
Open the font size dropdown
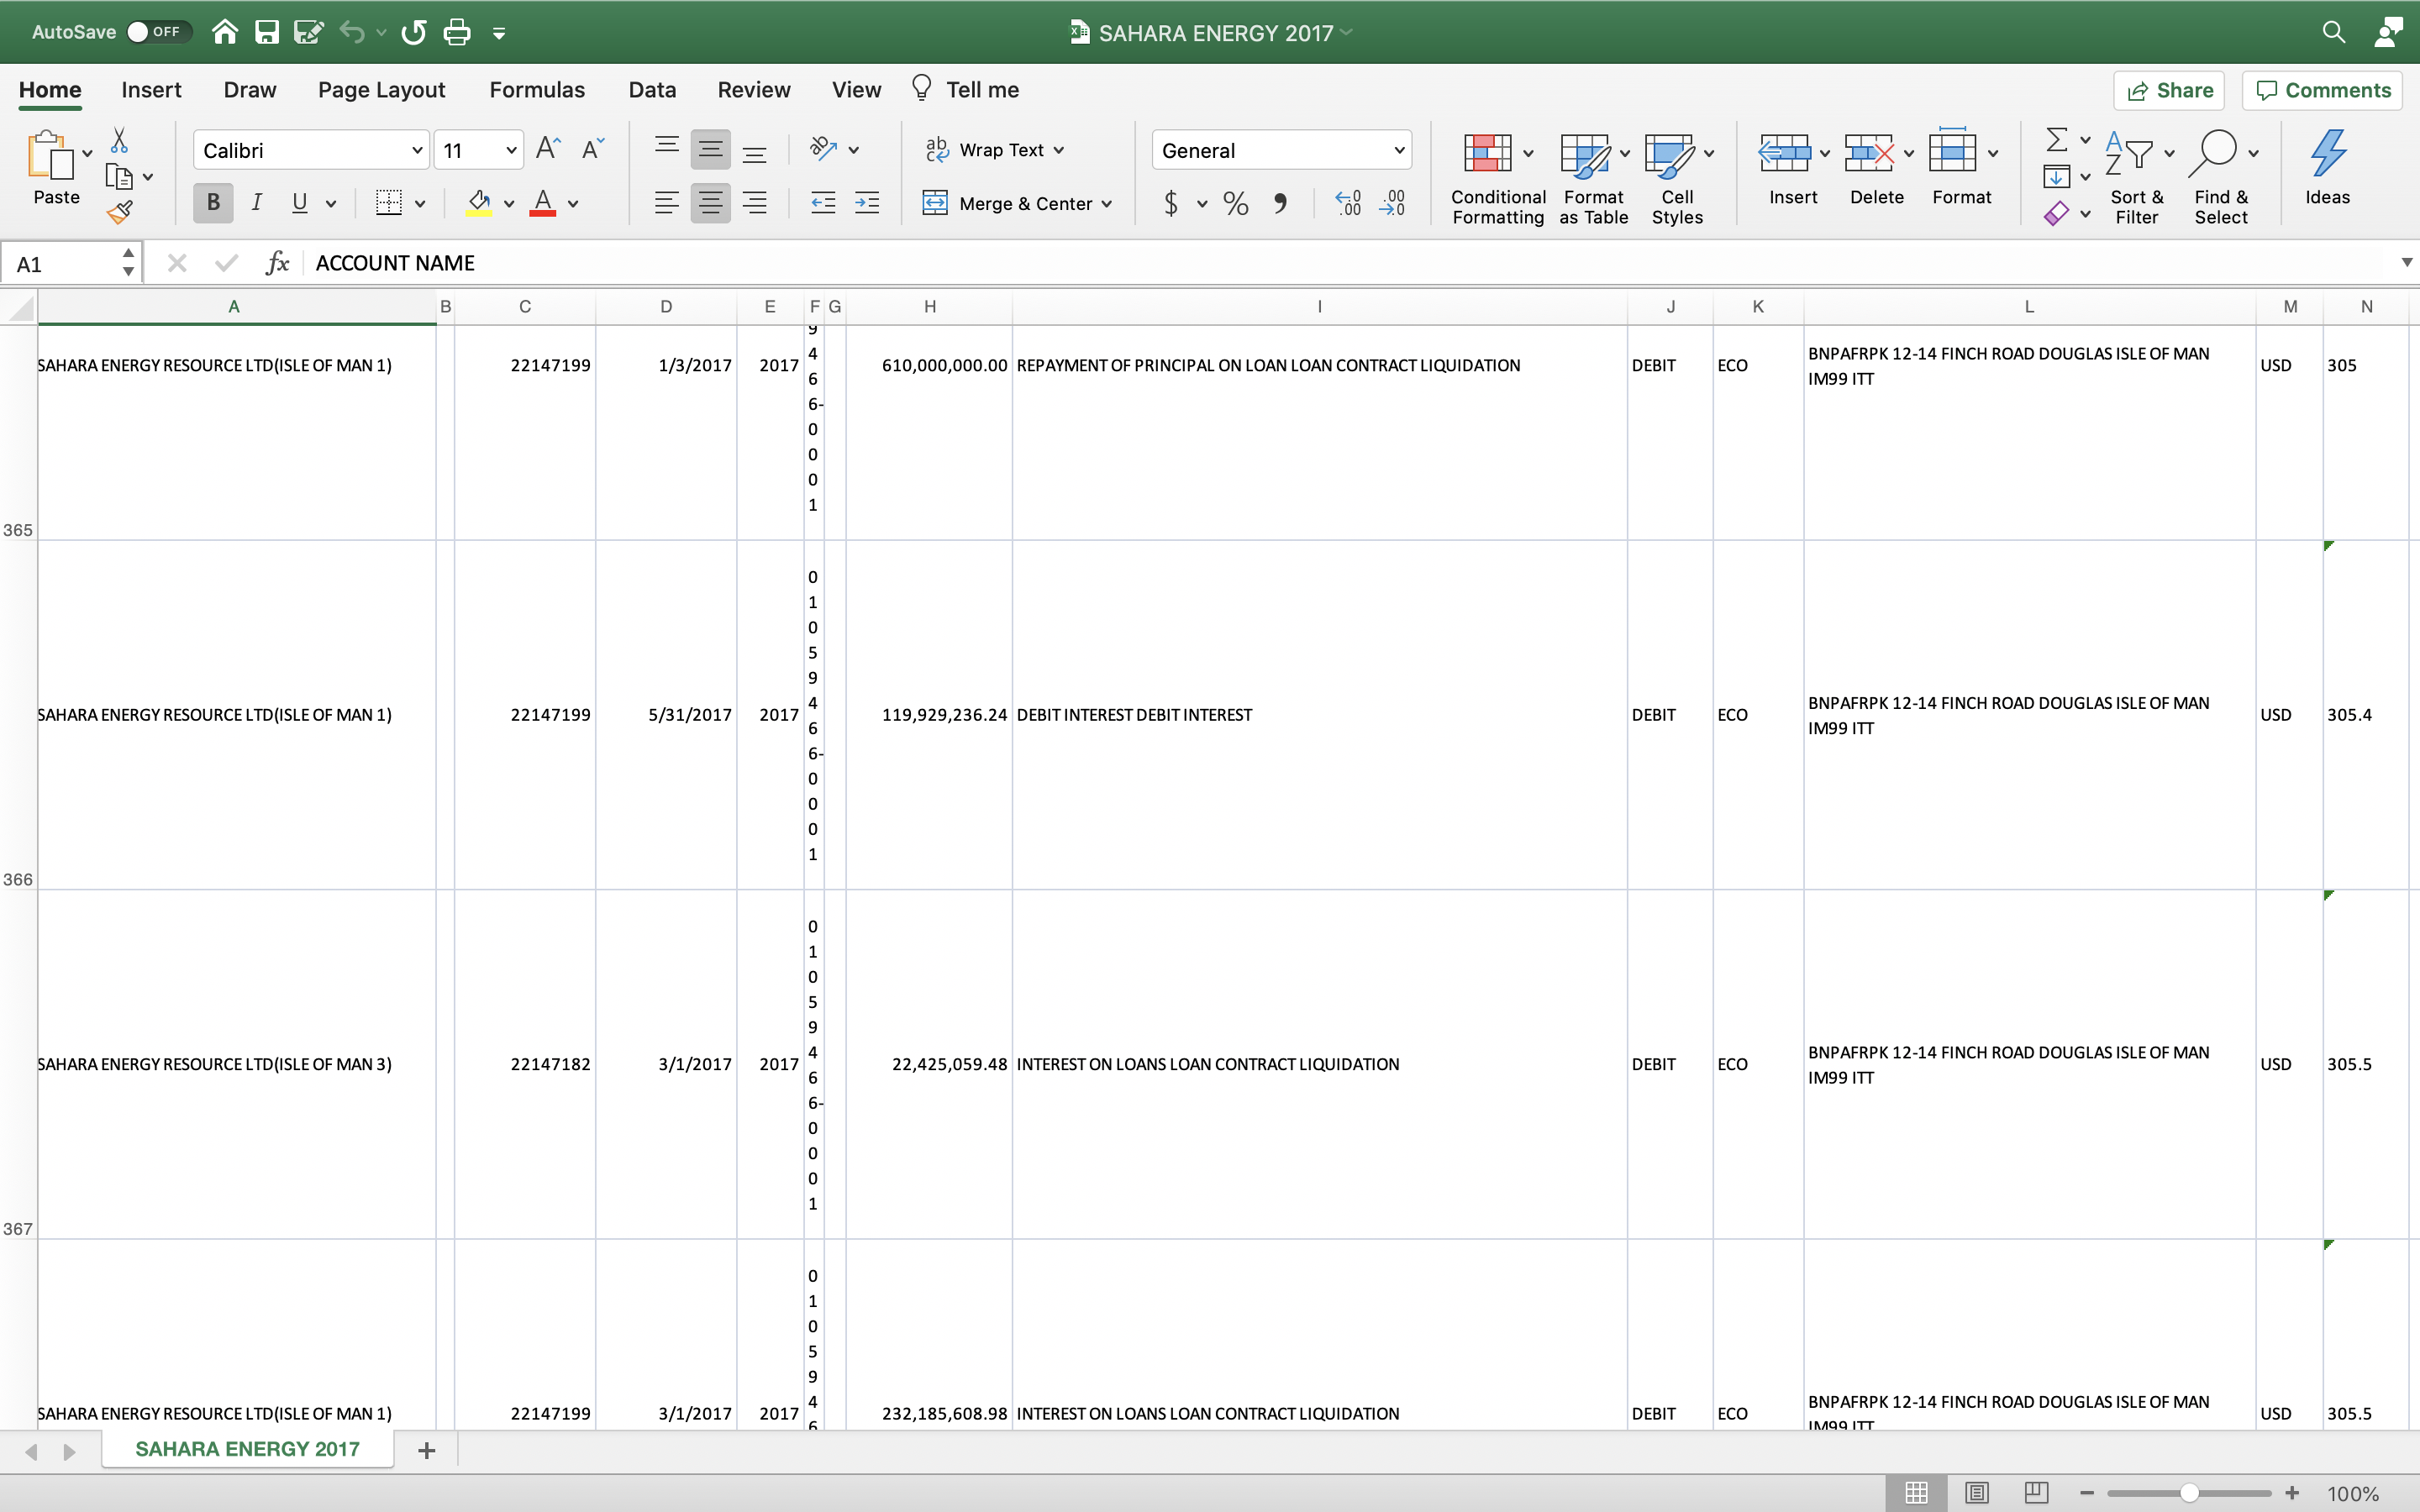511,151
